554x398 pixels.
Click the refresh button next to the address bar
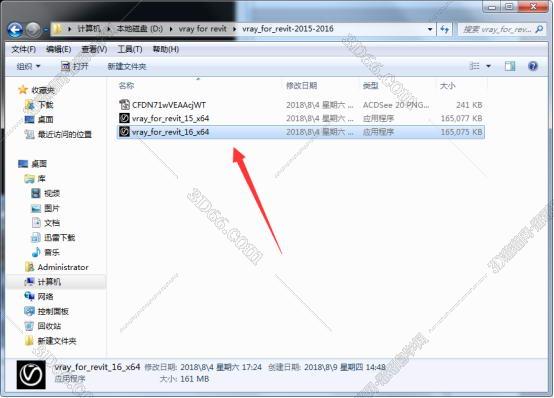(x=445, y=29)
